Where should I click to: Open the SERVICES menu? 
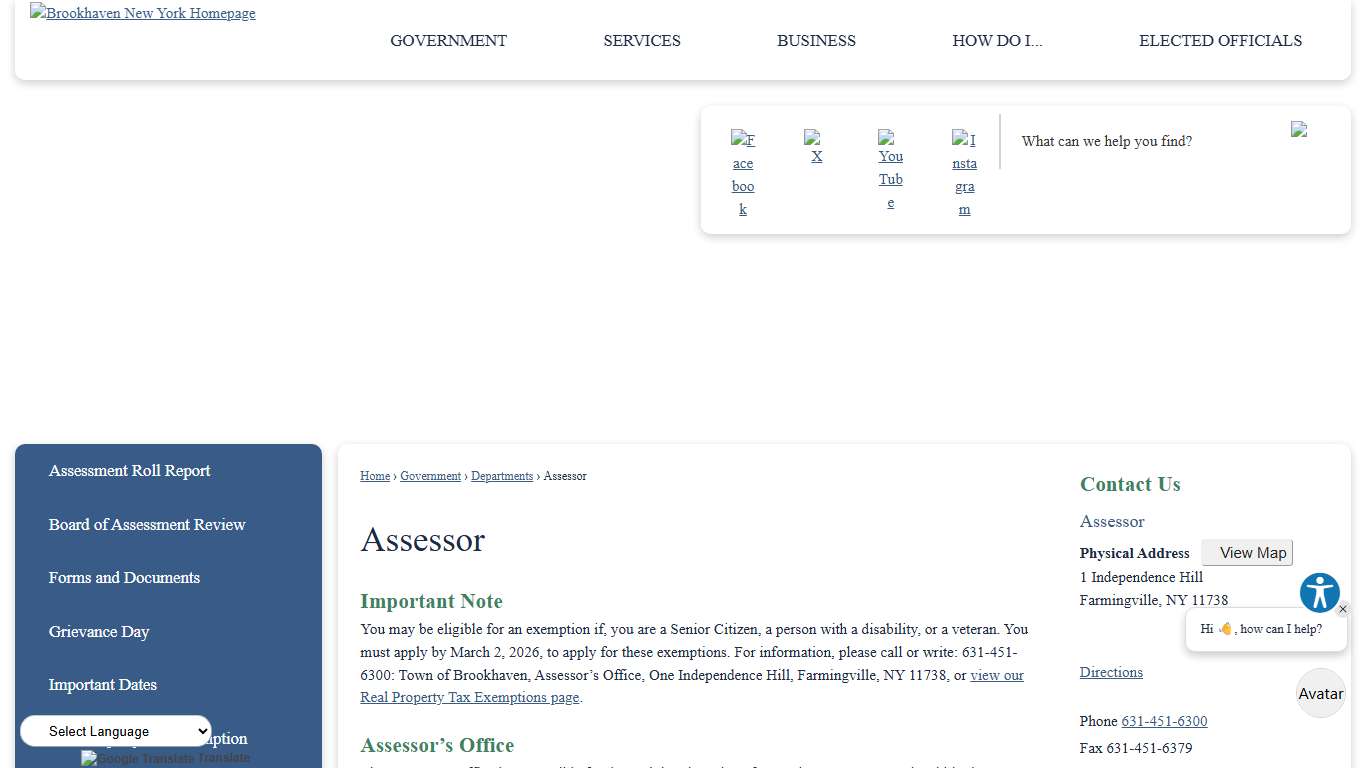point(641,41)
